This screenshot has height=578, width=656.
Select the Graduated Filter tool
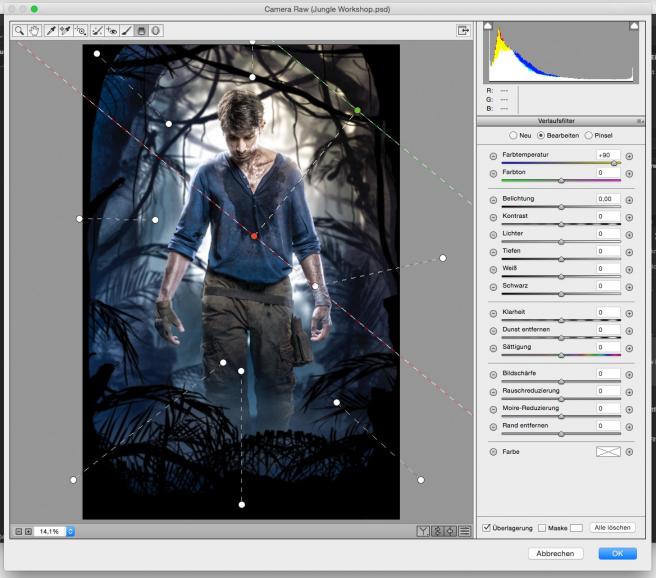coord(141,31)
